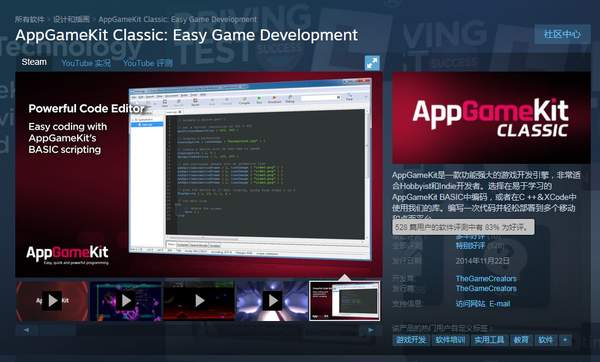Open the 社区中心 community hub
The width and height of the screenshot is (600, 362).
pyautogui.click(x=562, y=34)
